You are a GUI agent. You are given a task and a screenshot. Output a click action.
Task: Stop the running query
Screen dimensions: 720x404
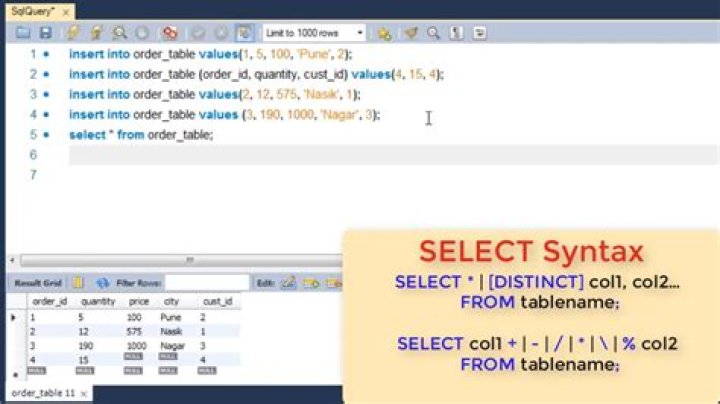click(x=142, y=33)
